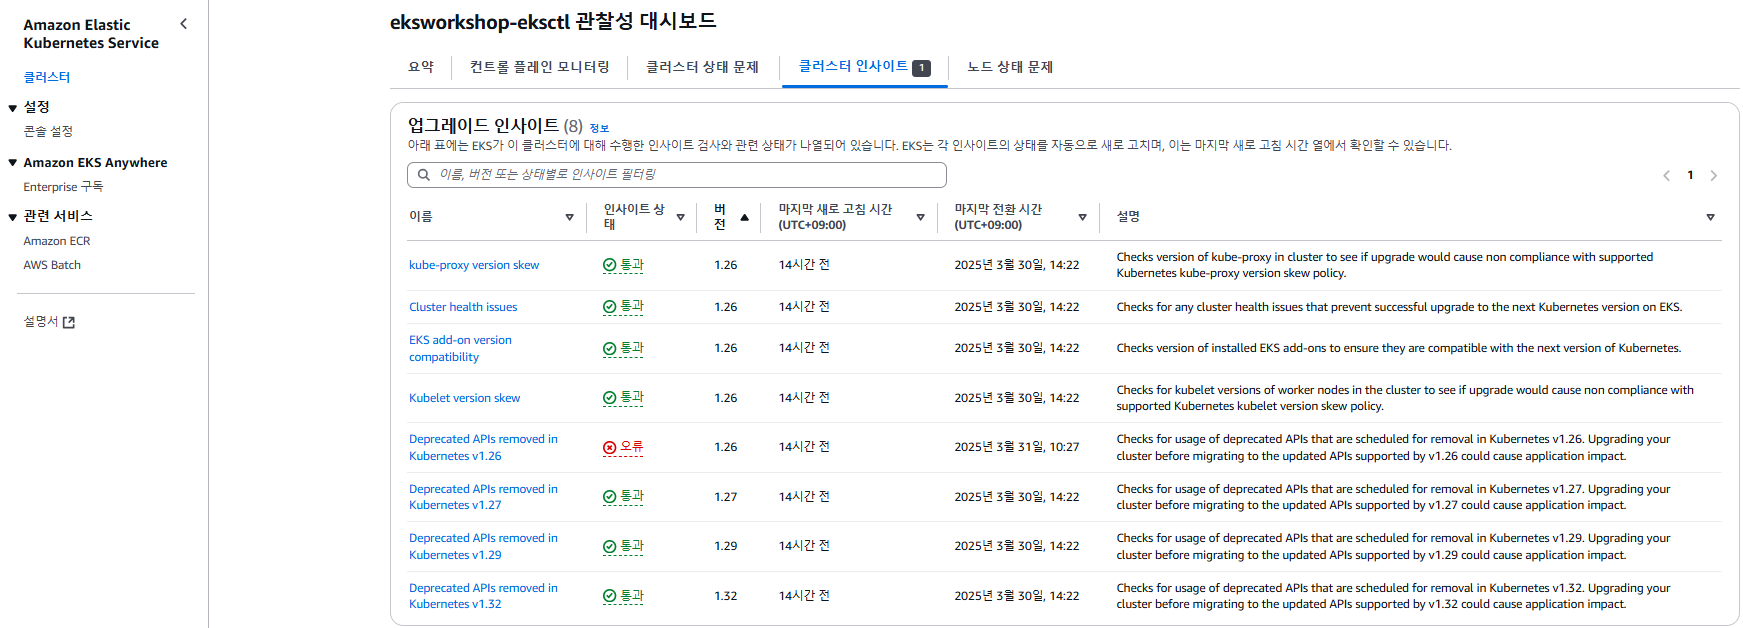Click the 오류 status for Deprecated APIs v1.26
This screenshot has height=628, width=1743.
tap(623, 447)
